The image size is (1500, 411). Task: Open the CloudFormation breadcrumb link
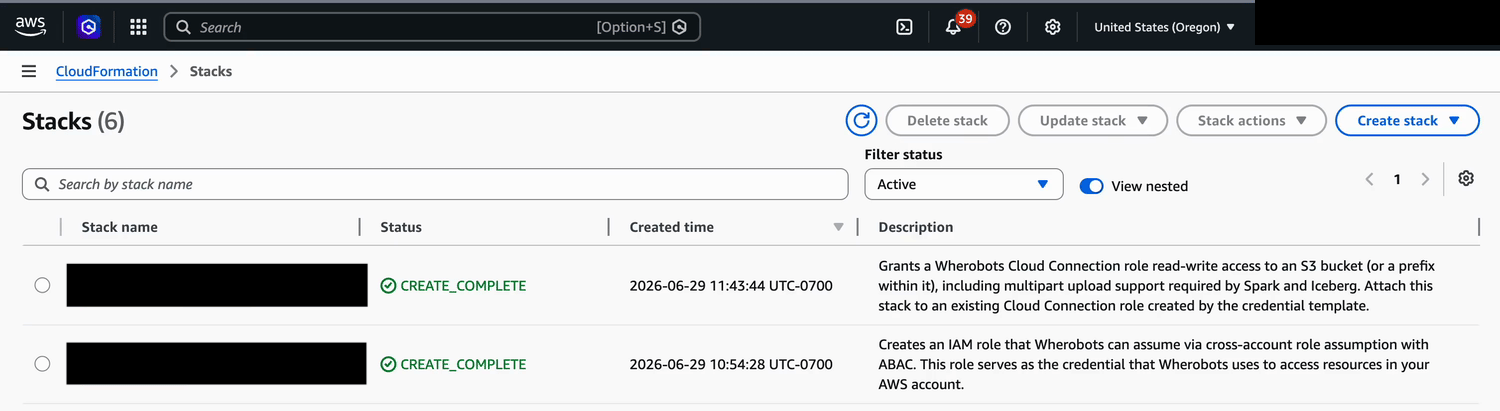pyautogui.click(x=107, y=71)
